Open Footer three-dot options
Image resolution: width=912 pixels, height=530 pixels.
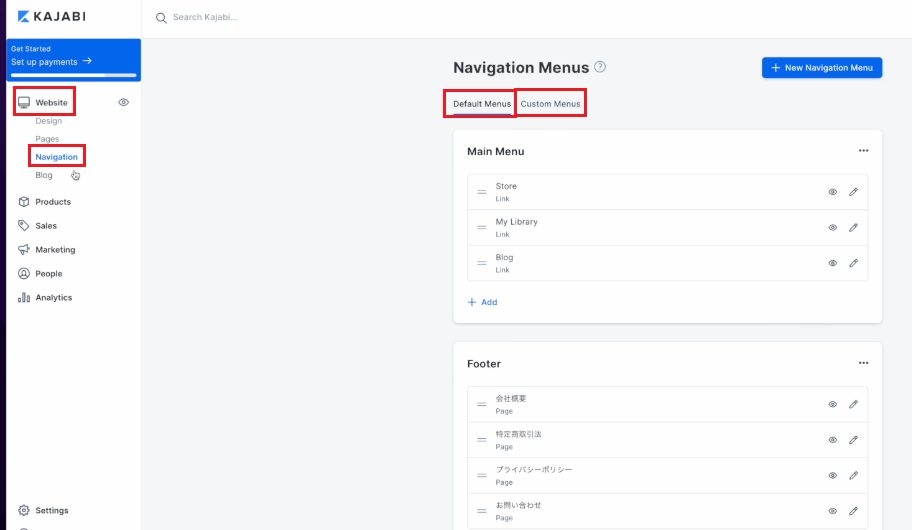tap(863, 363)
